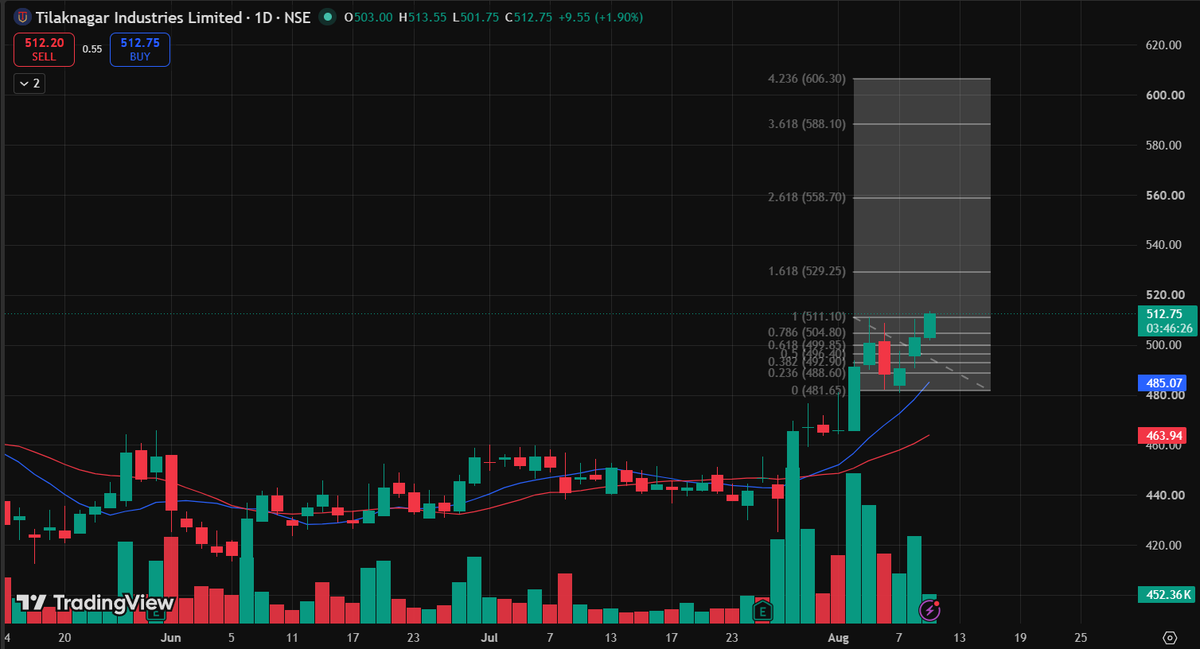Click the red SELL 512.20 button
The width and height of the screenshot is (1200, 649).
pyautogui.click(x=43, y=49)
